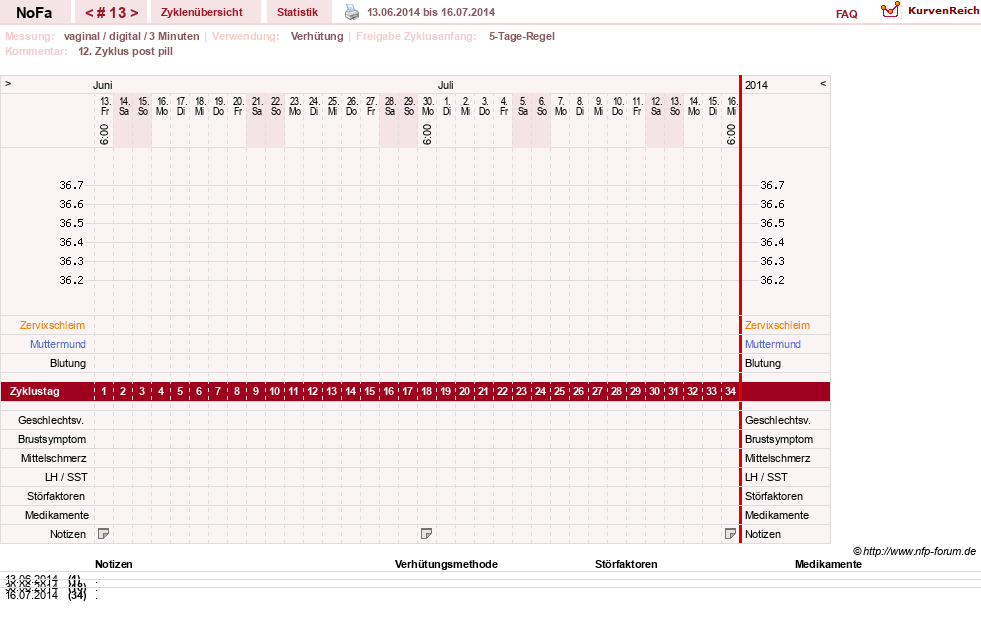The width and height of the screenshot is (981, 643).
Task: Click the date column 13. Fr in June
Action: (105, 106)
